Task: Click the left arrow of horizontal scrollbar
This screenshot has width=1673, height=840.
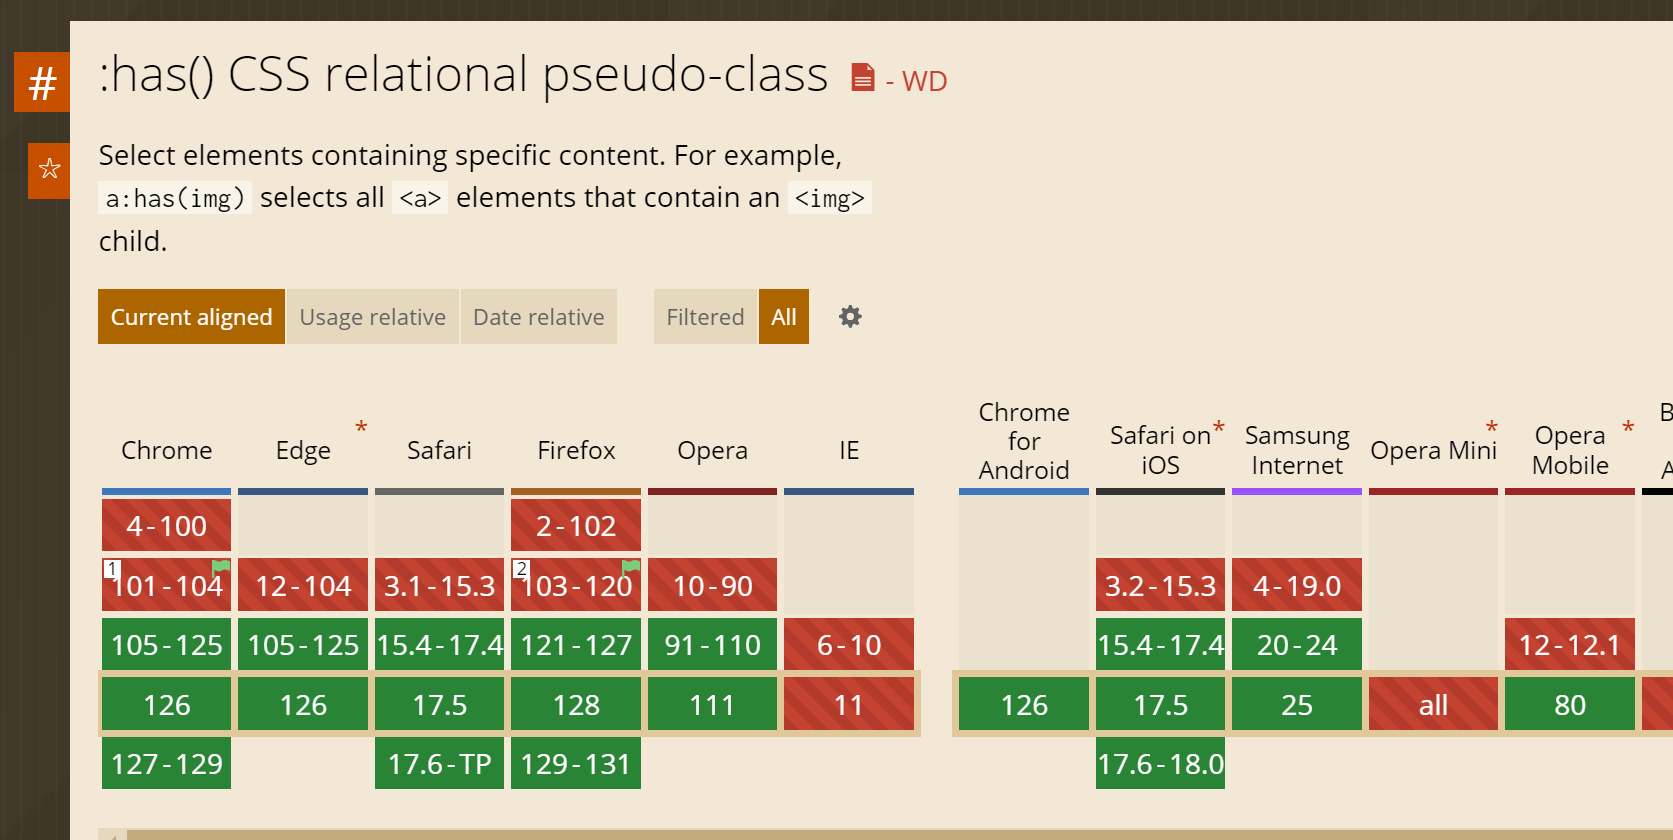Action: pyautogui.click(x=113, y=835)
